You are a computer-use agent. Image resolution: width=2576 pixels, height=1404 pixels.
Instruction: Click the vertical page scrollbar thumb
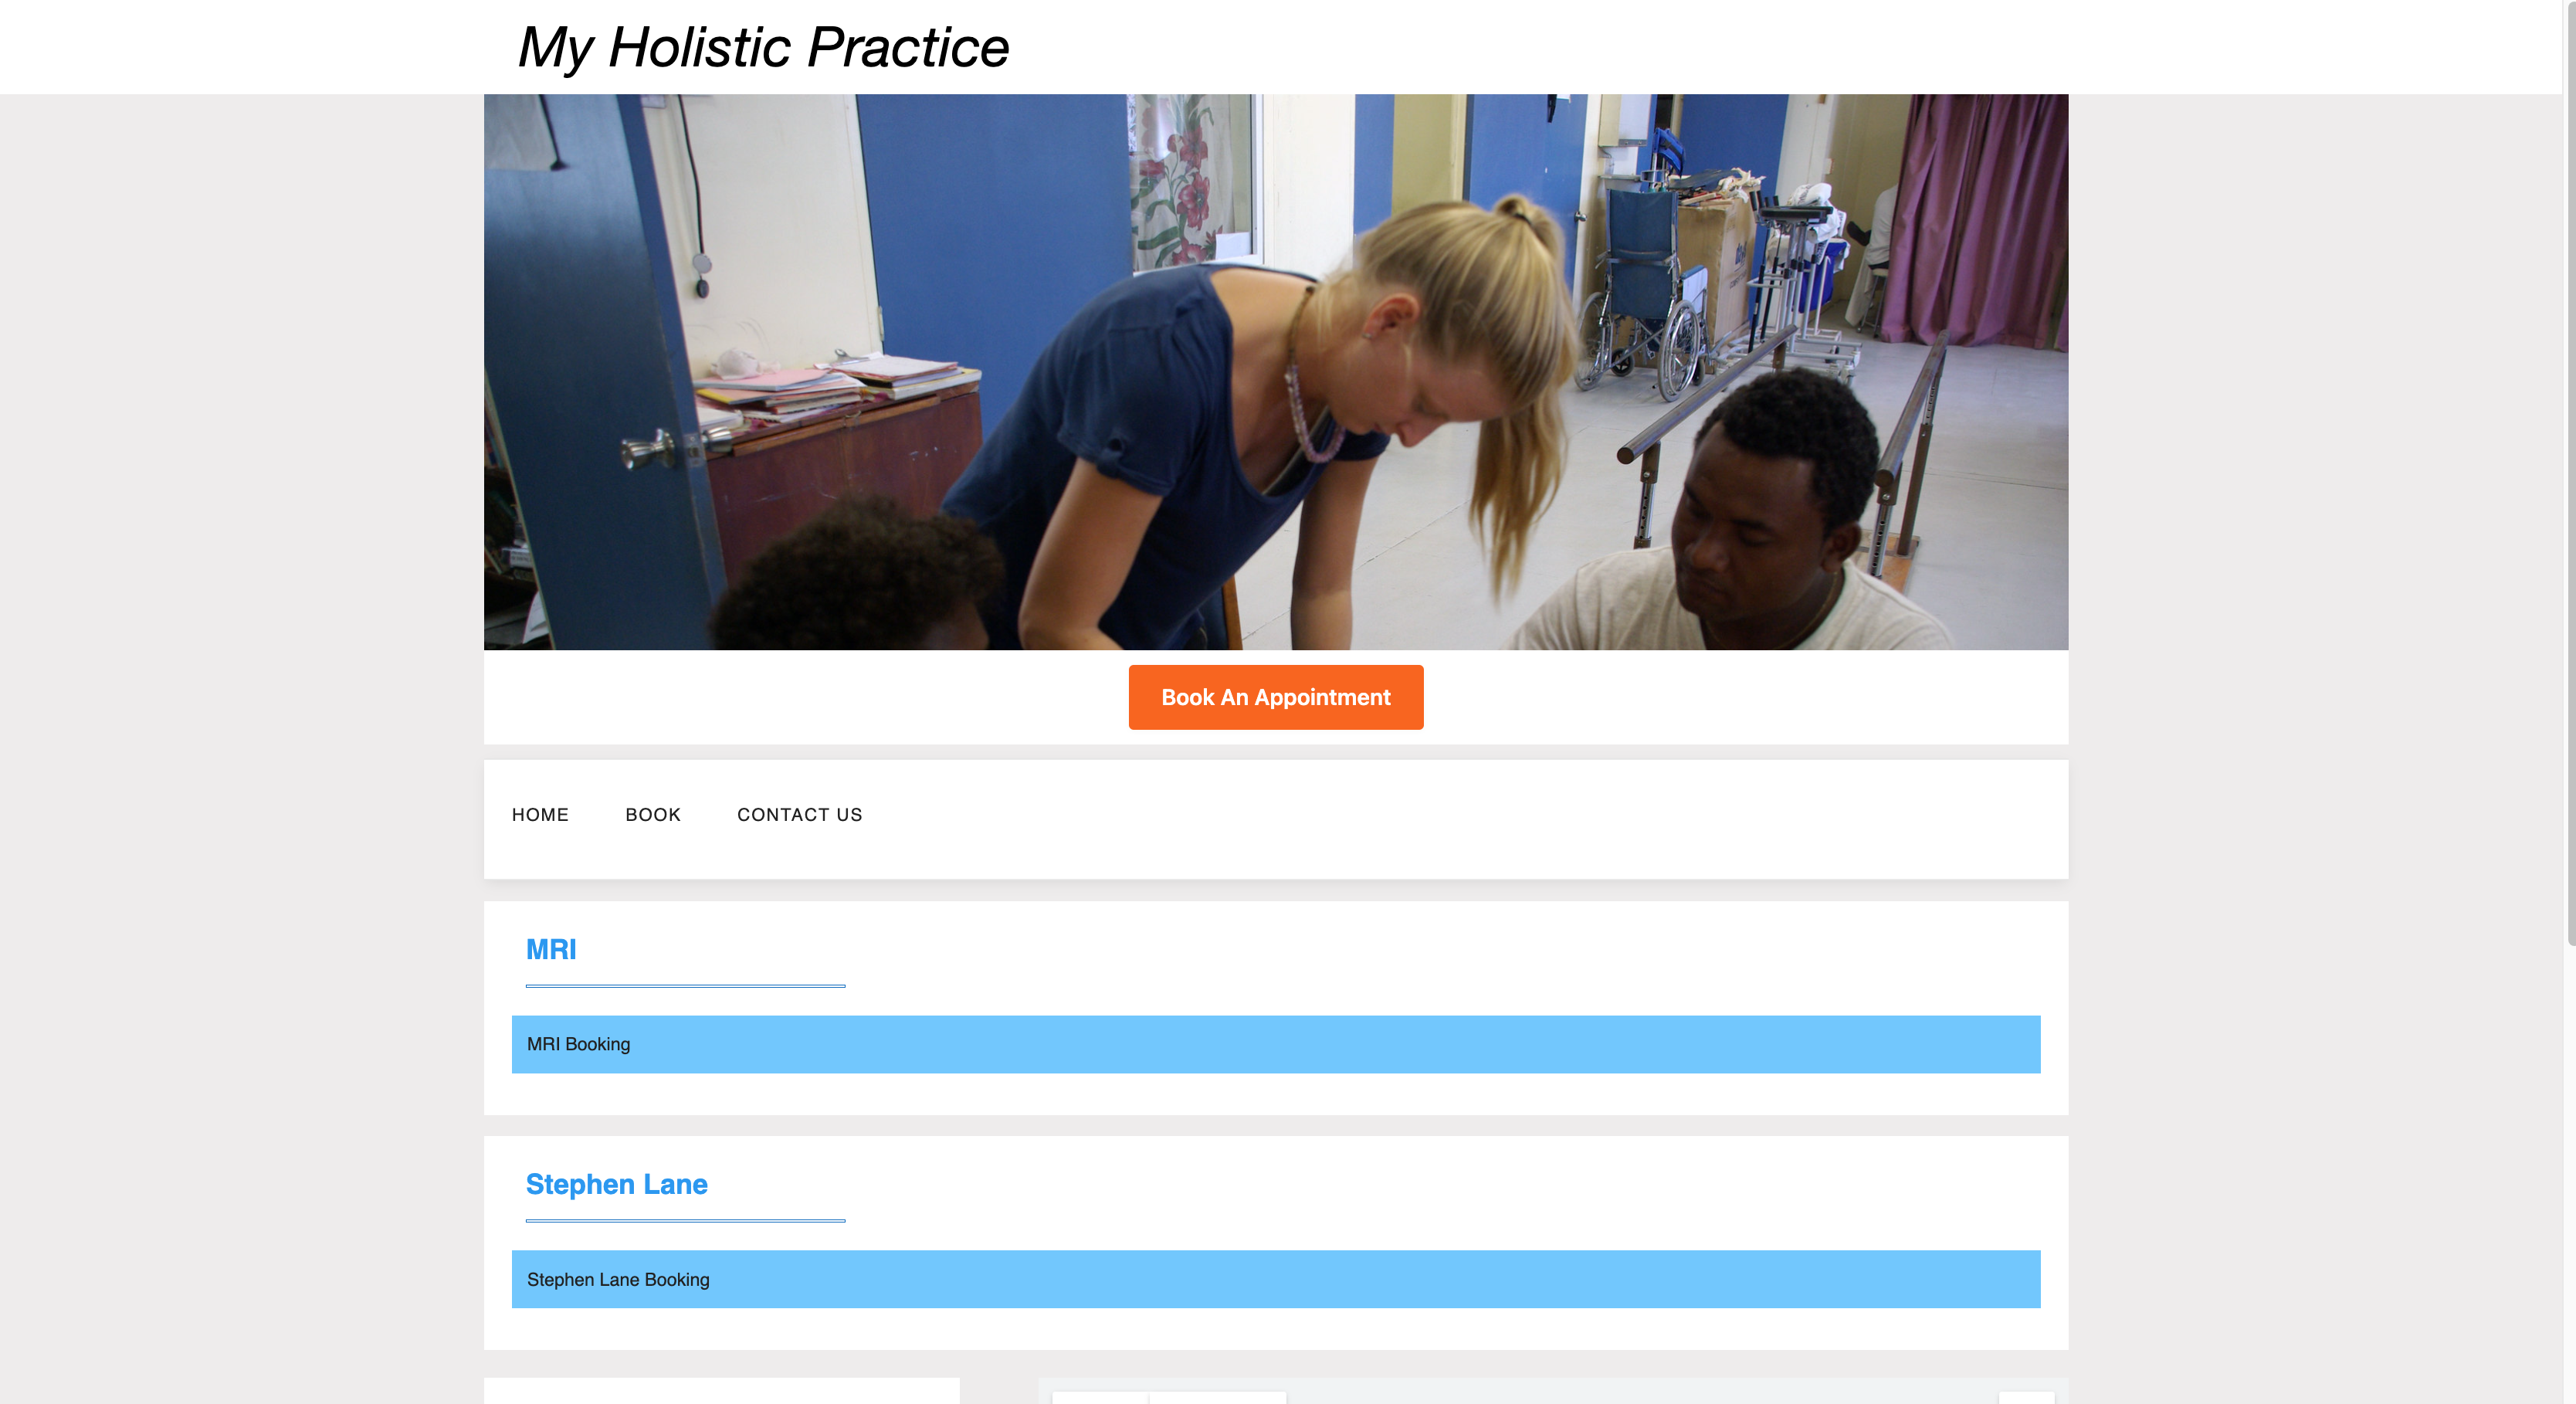(2569, 470)
